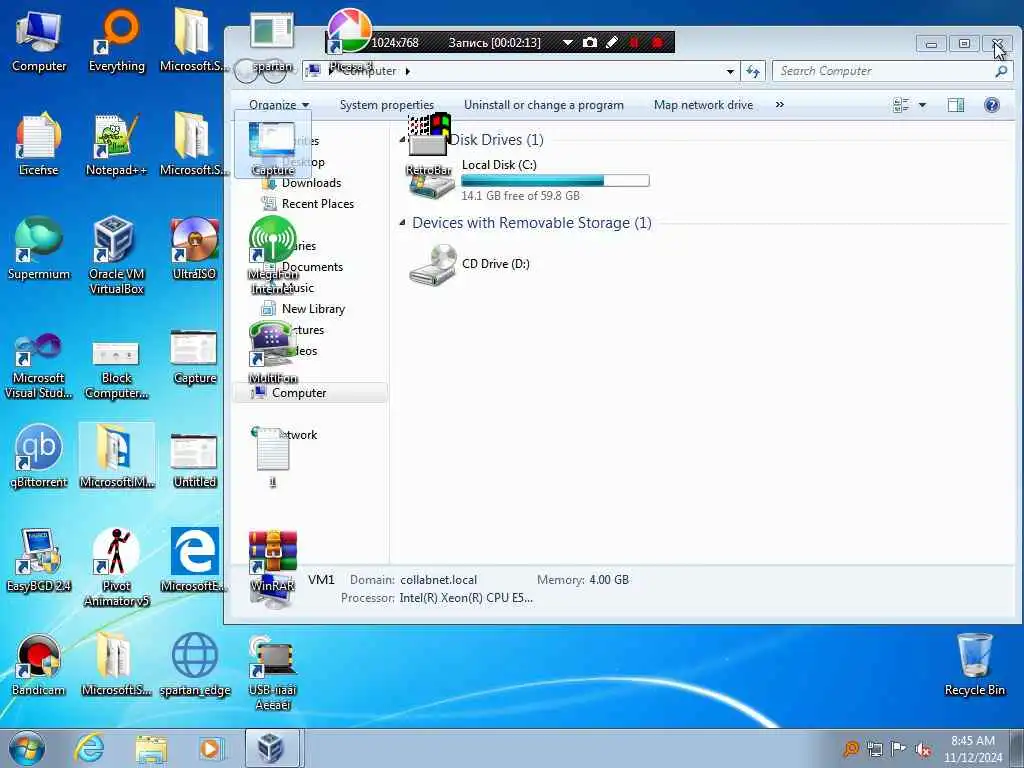
Task: Show more toolbar commands chevron
Action: coord(779,104)
